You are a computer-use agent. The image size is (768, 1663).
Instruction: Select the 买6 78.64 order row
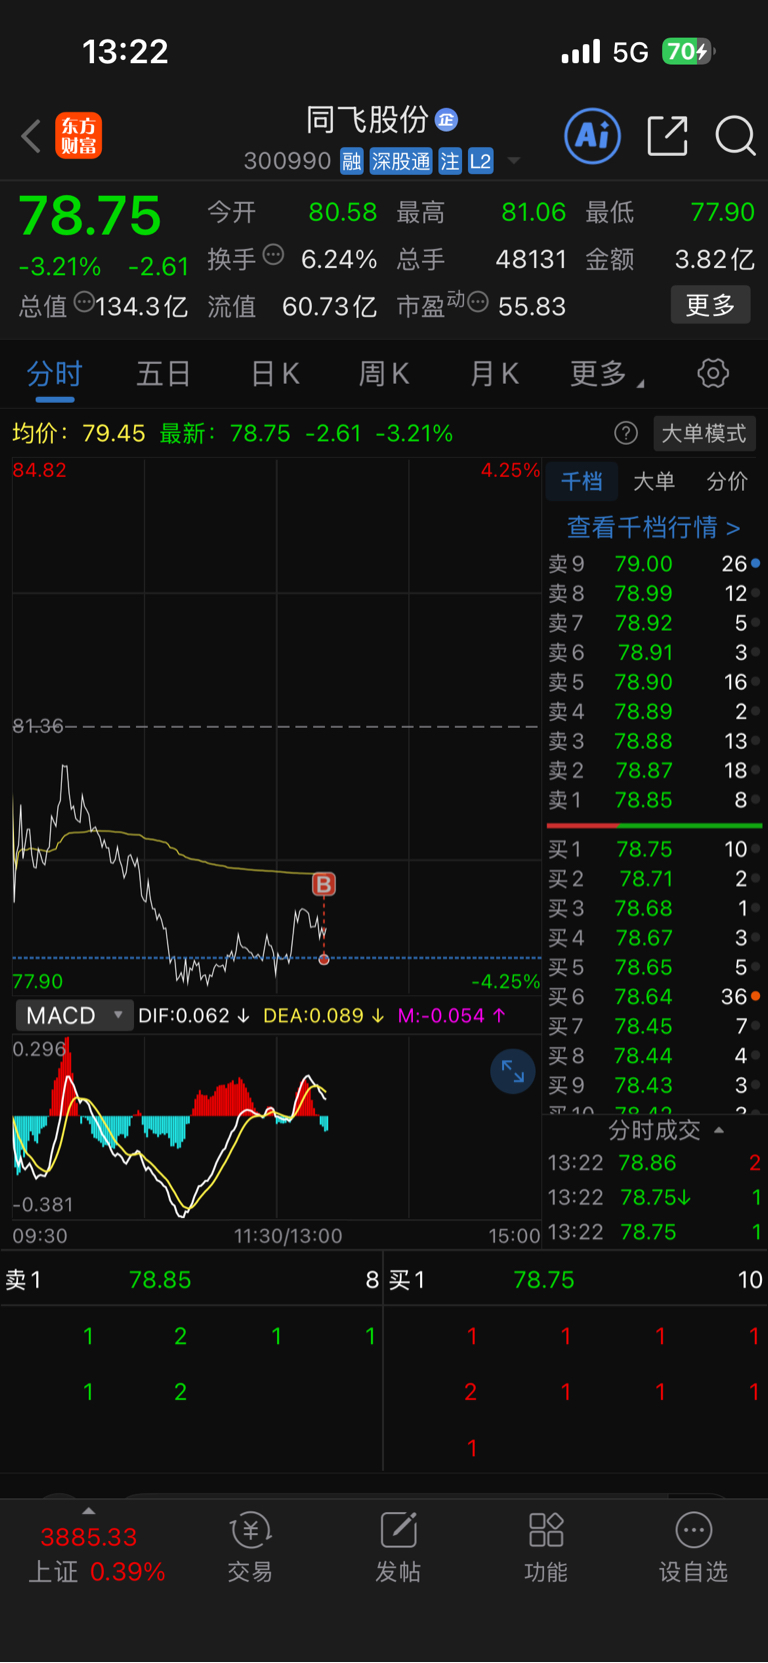pos(654,997)
